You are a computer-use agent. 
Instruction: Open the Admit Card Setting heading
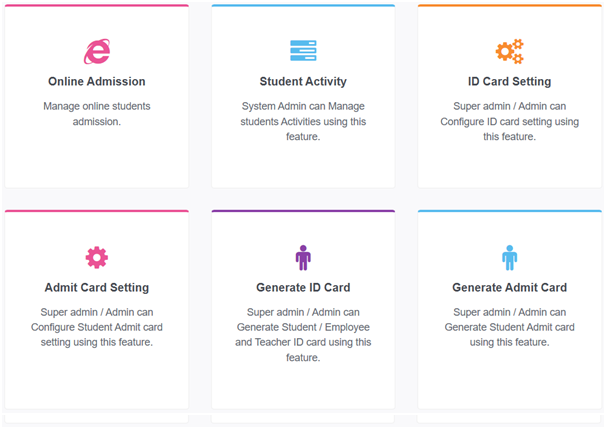(x=97, y=288)
